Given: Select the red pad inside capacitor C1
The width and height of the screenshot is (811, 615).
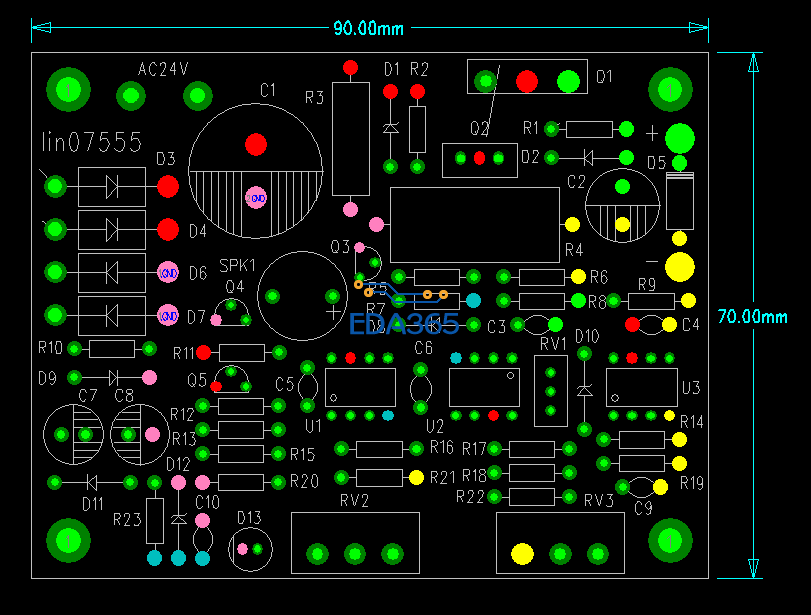Looking at the screenshot, I should pyautogui.click(x=256, y=144).
